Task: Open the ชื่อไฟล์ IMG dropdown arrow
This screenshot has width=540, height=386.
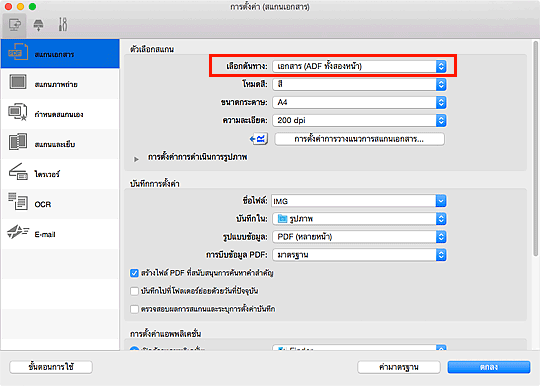Action: click(x=441, y=201)
